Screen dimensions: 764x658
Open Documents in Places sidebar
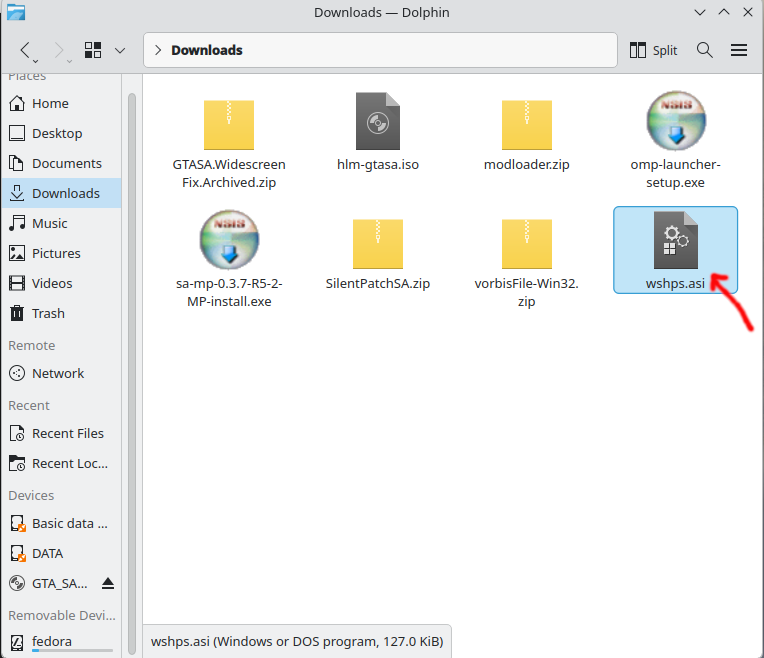coord(61,163)
